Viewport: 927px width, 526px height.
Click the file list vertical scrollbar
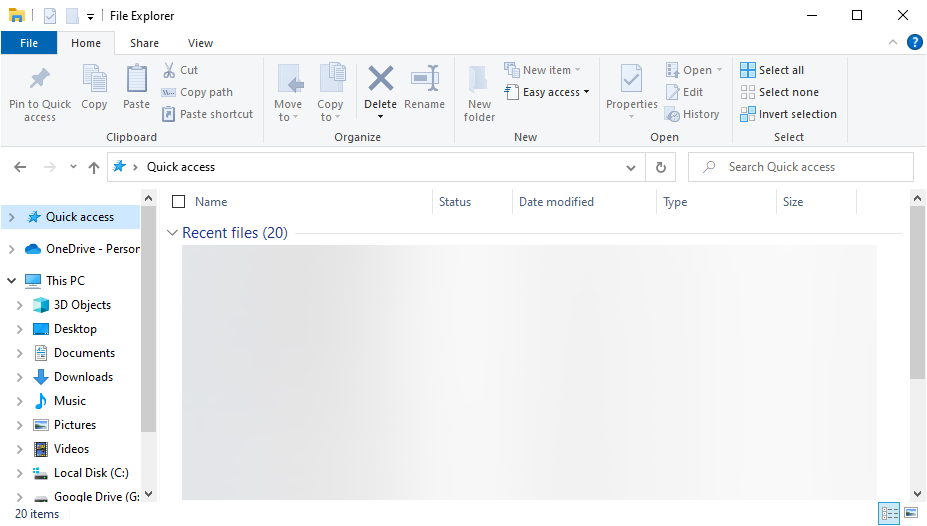(x=917, y=293)
